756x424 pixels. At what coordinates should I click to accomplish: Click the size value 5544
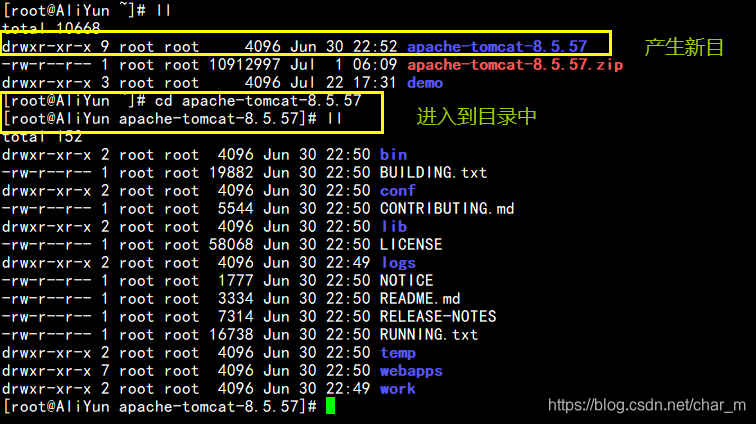(x=235, y=208)
